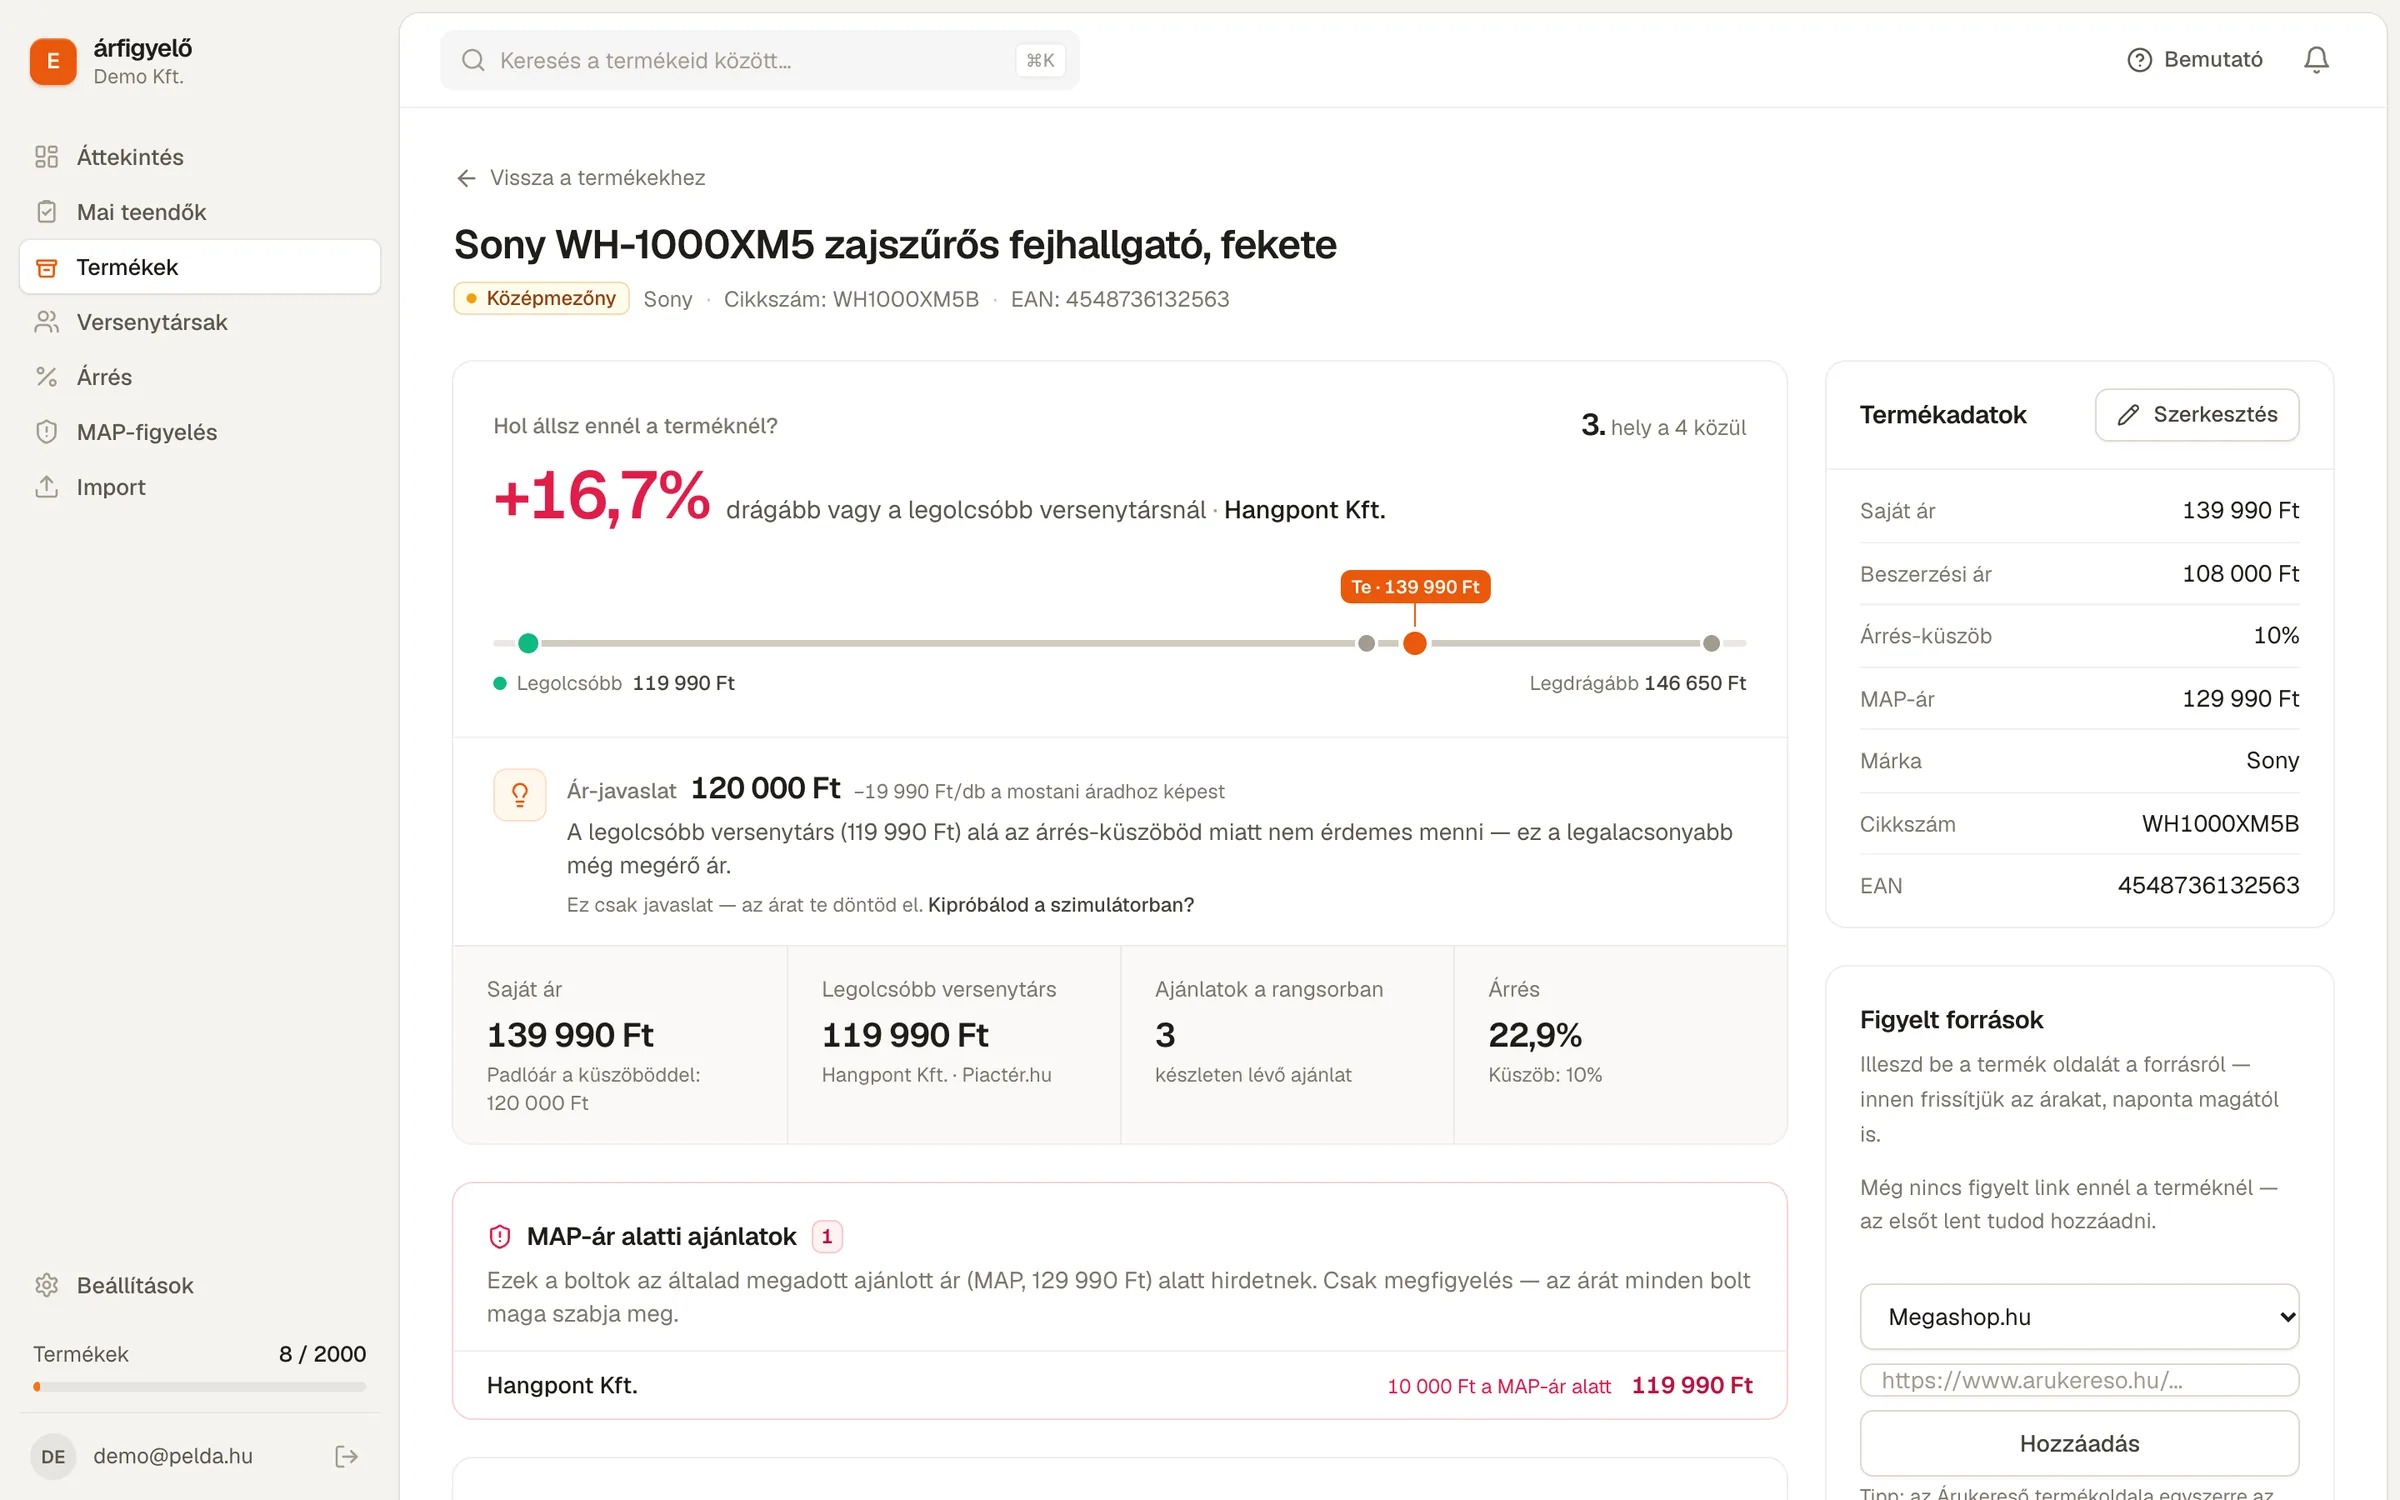
Task: Open MAP-figyelés shield icon
Action: (x=46, y=432)
